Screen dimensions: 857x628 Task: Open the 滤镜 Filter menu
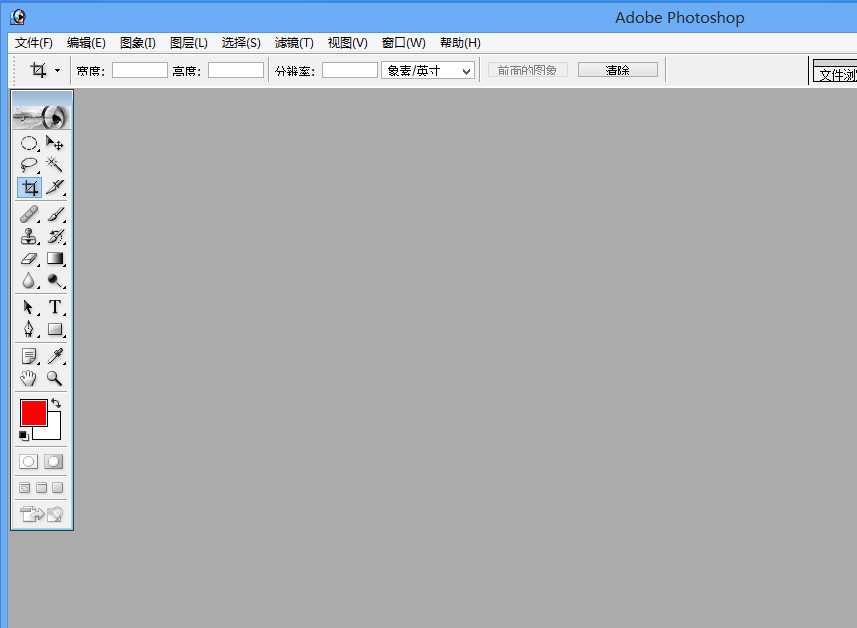coord(293,42)
